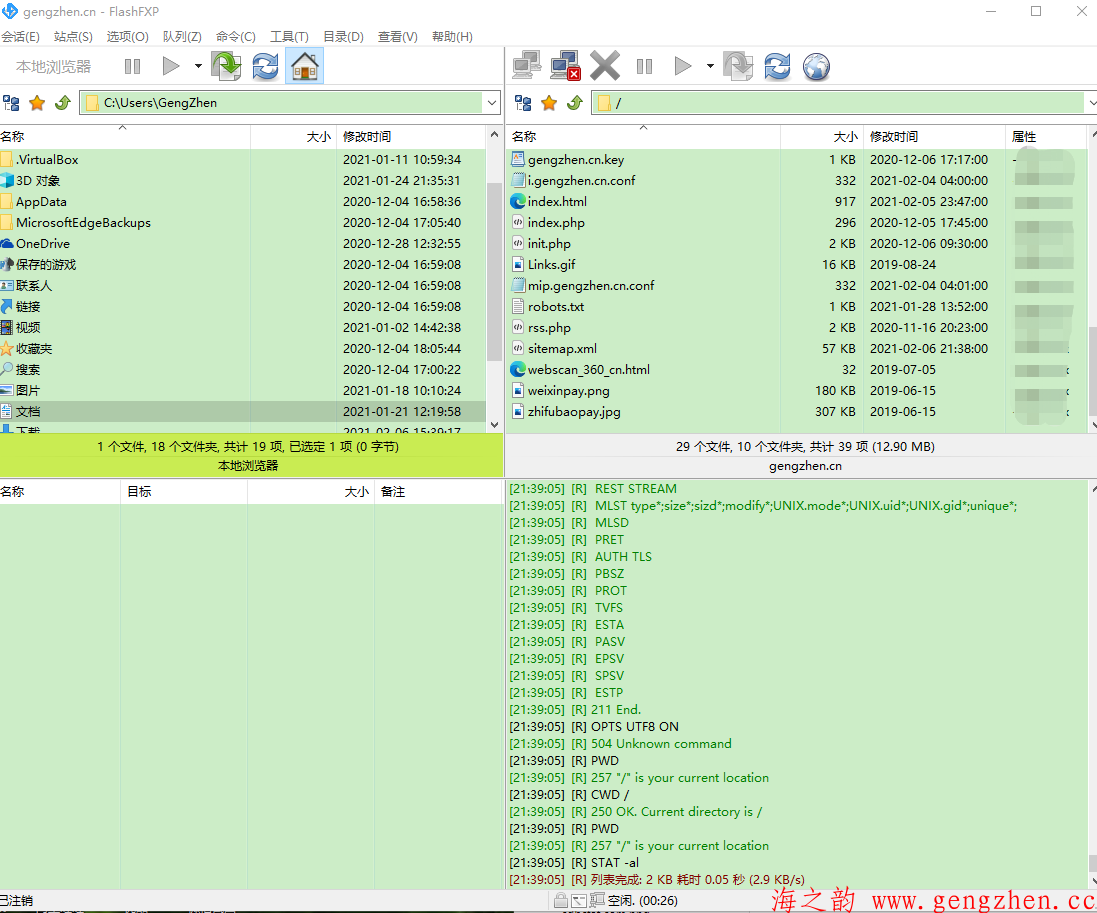Click the globe icon in remote toolbar
Screen dimensions: 1097x913
817,67
